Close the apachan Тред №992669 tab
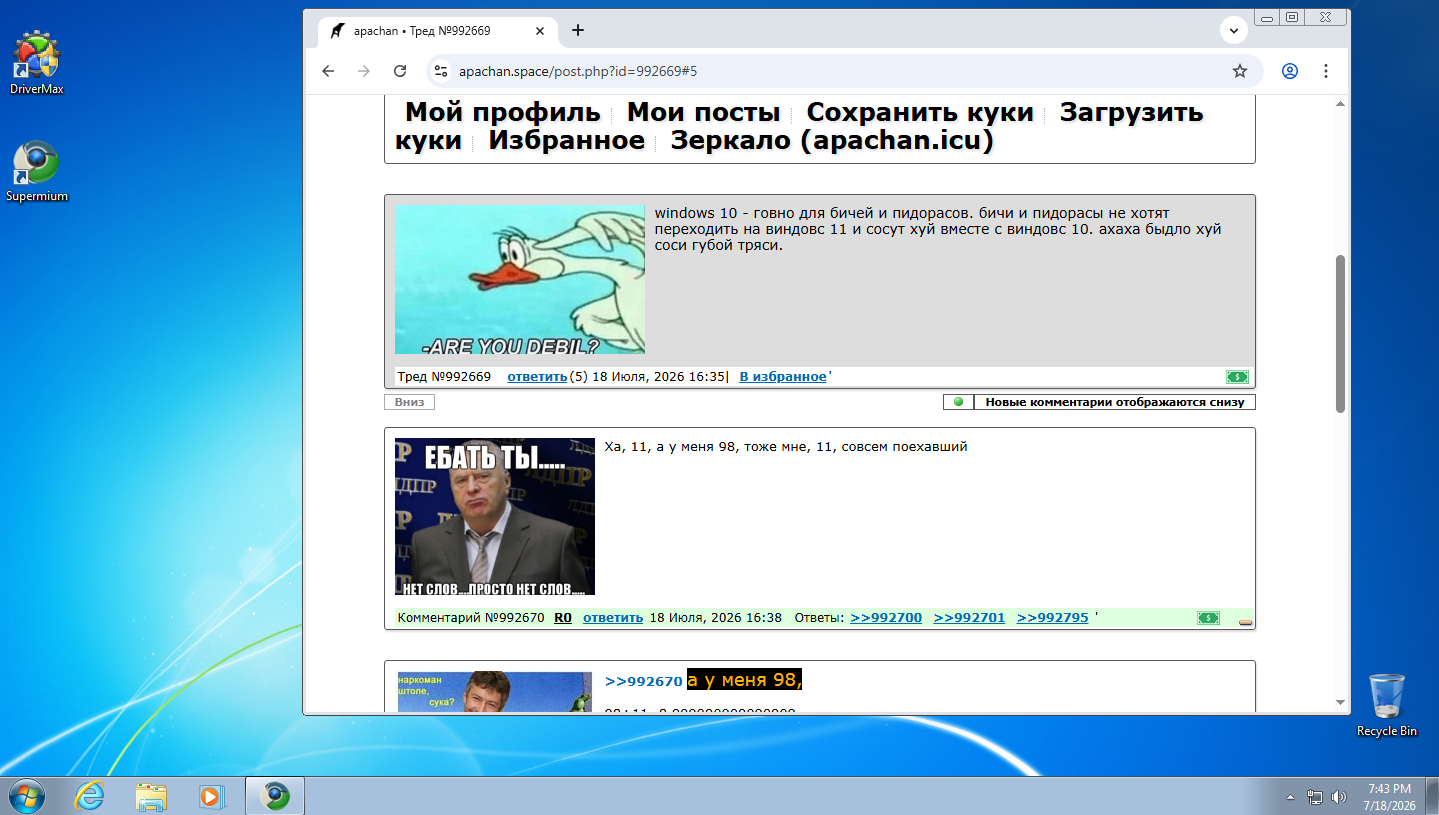The image size is (1439, 815). (x=540, y=31)
